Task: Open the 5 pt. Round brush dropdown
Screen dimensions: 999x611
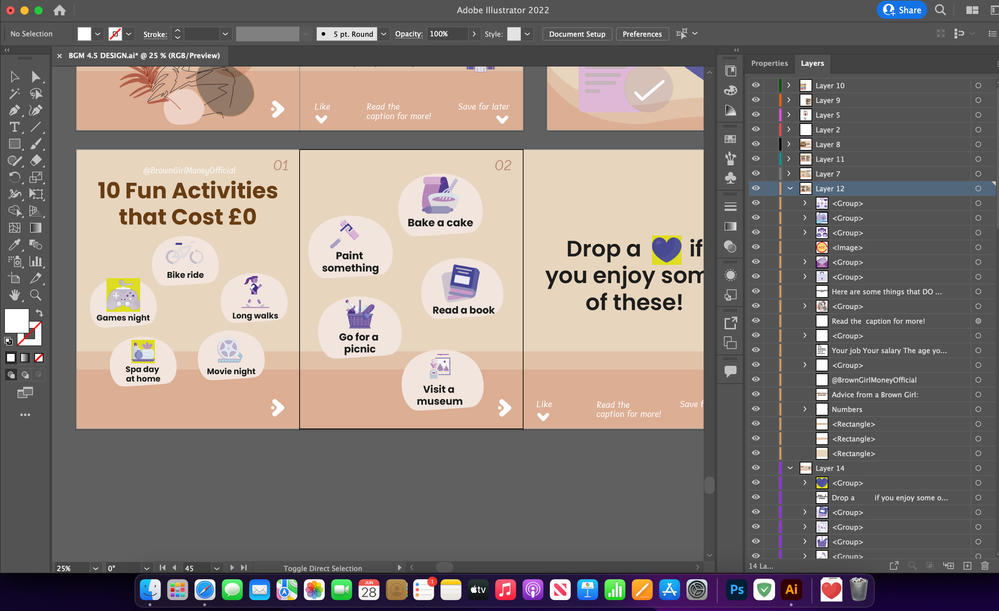Action: [384, 34]
